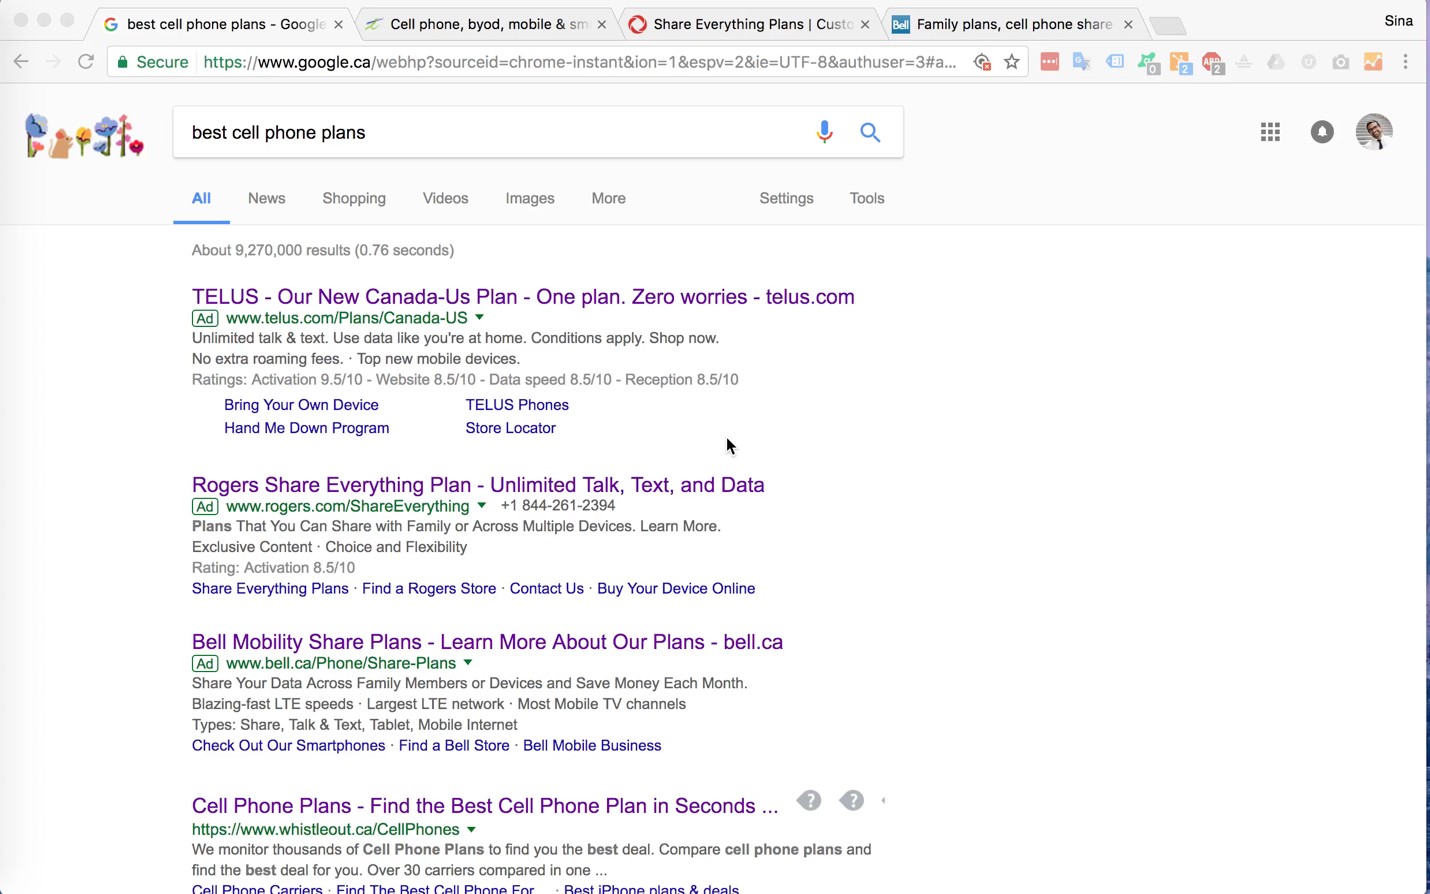This screenshot has height=894, width=1430.
Task: Click the greyed circular U extension icon
Action: click(1308, 62)
